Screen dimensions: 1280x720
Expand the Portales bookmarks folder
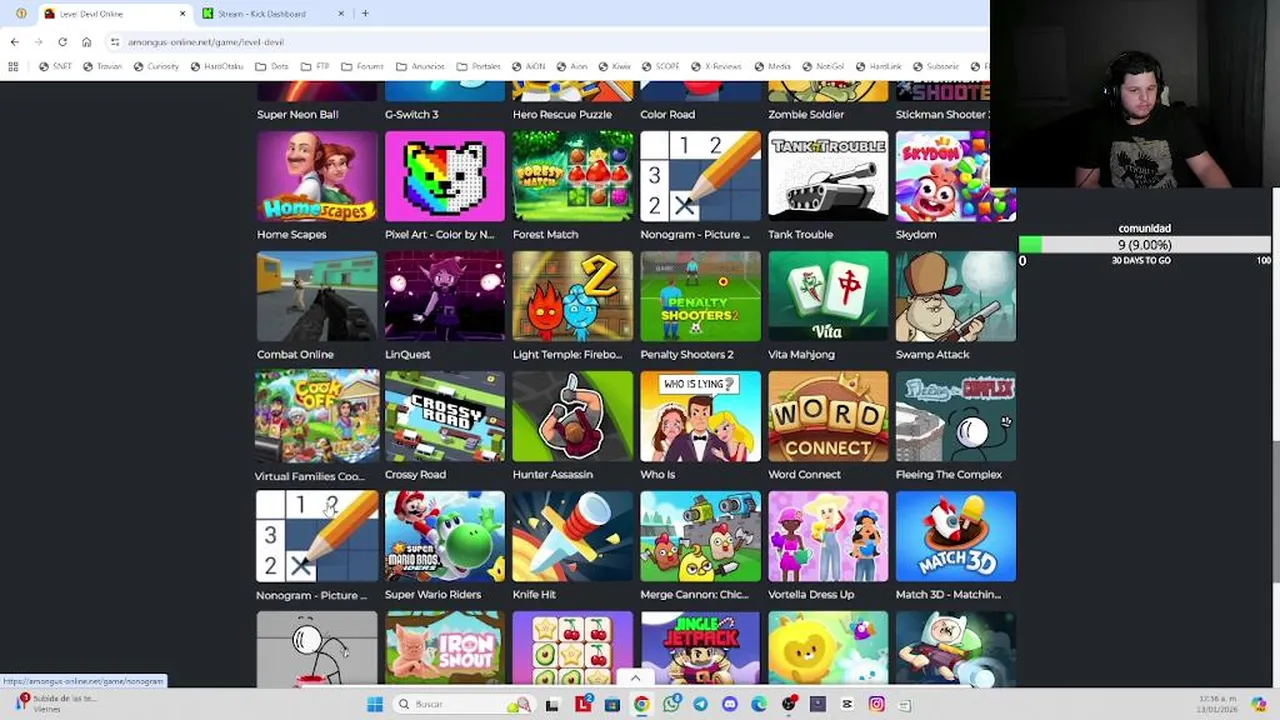(478, 67)
